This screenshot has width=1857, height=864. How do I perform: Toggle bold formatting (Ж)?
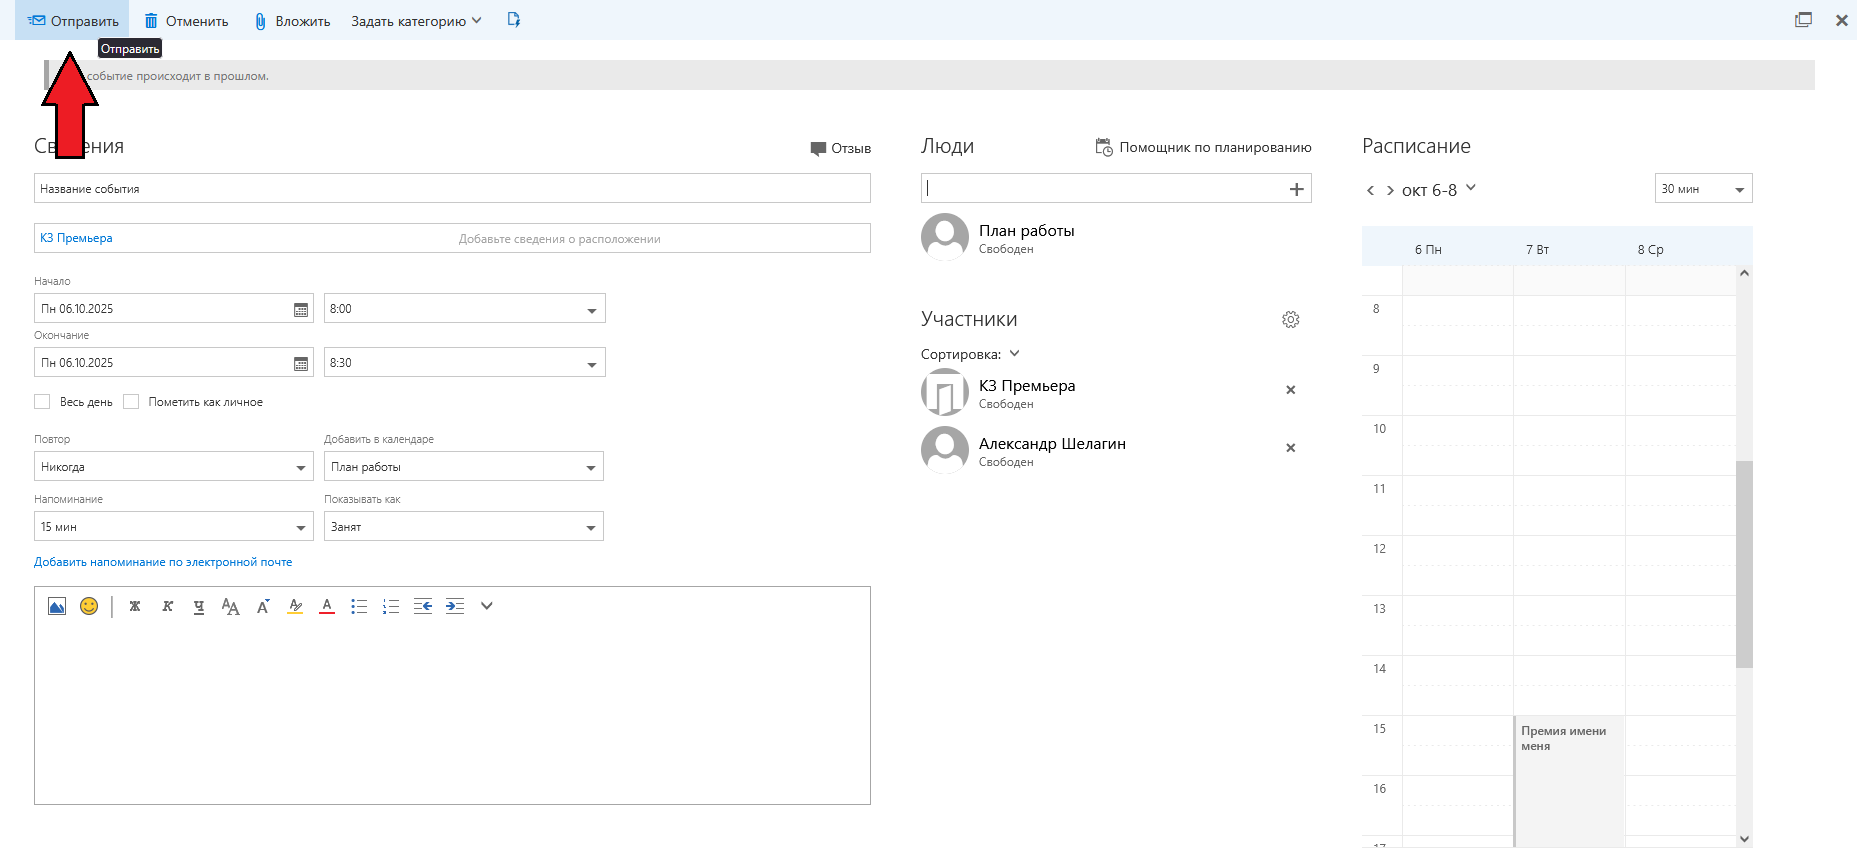pos(135,606)
